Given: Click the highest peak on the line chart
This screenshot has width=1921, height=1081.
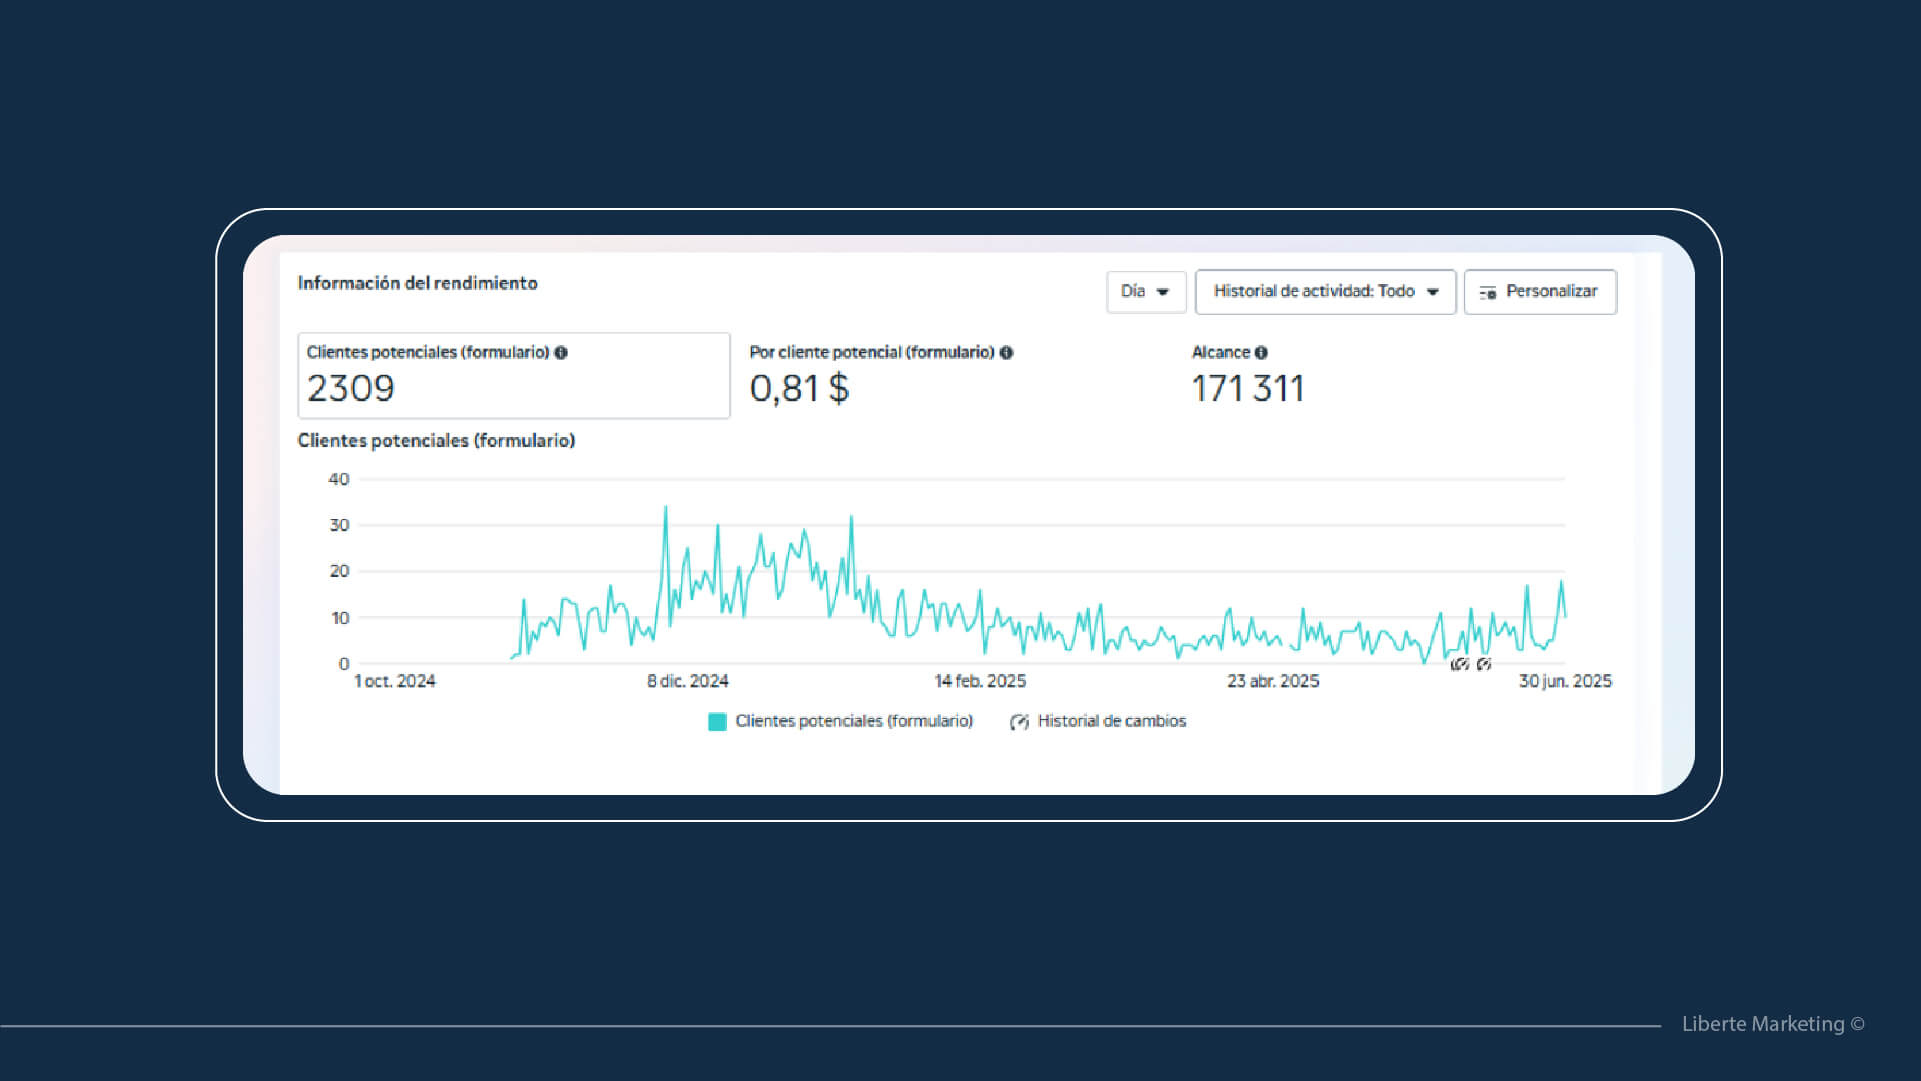Looking at the screenshot, I should [666, 508].
